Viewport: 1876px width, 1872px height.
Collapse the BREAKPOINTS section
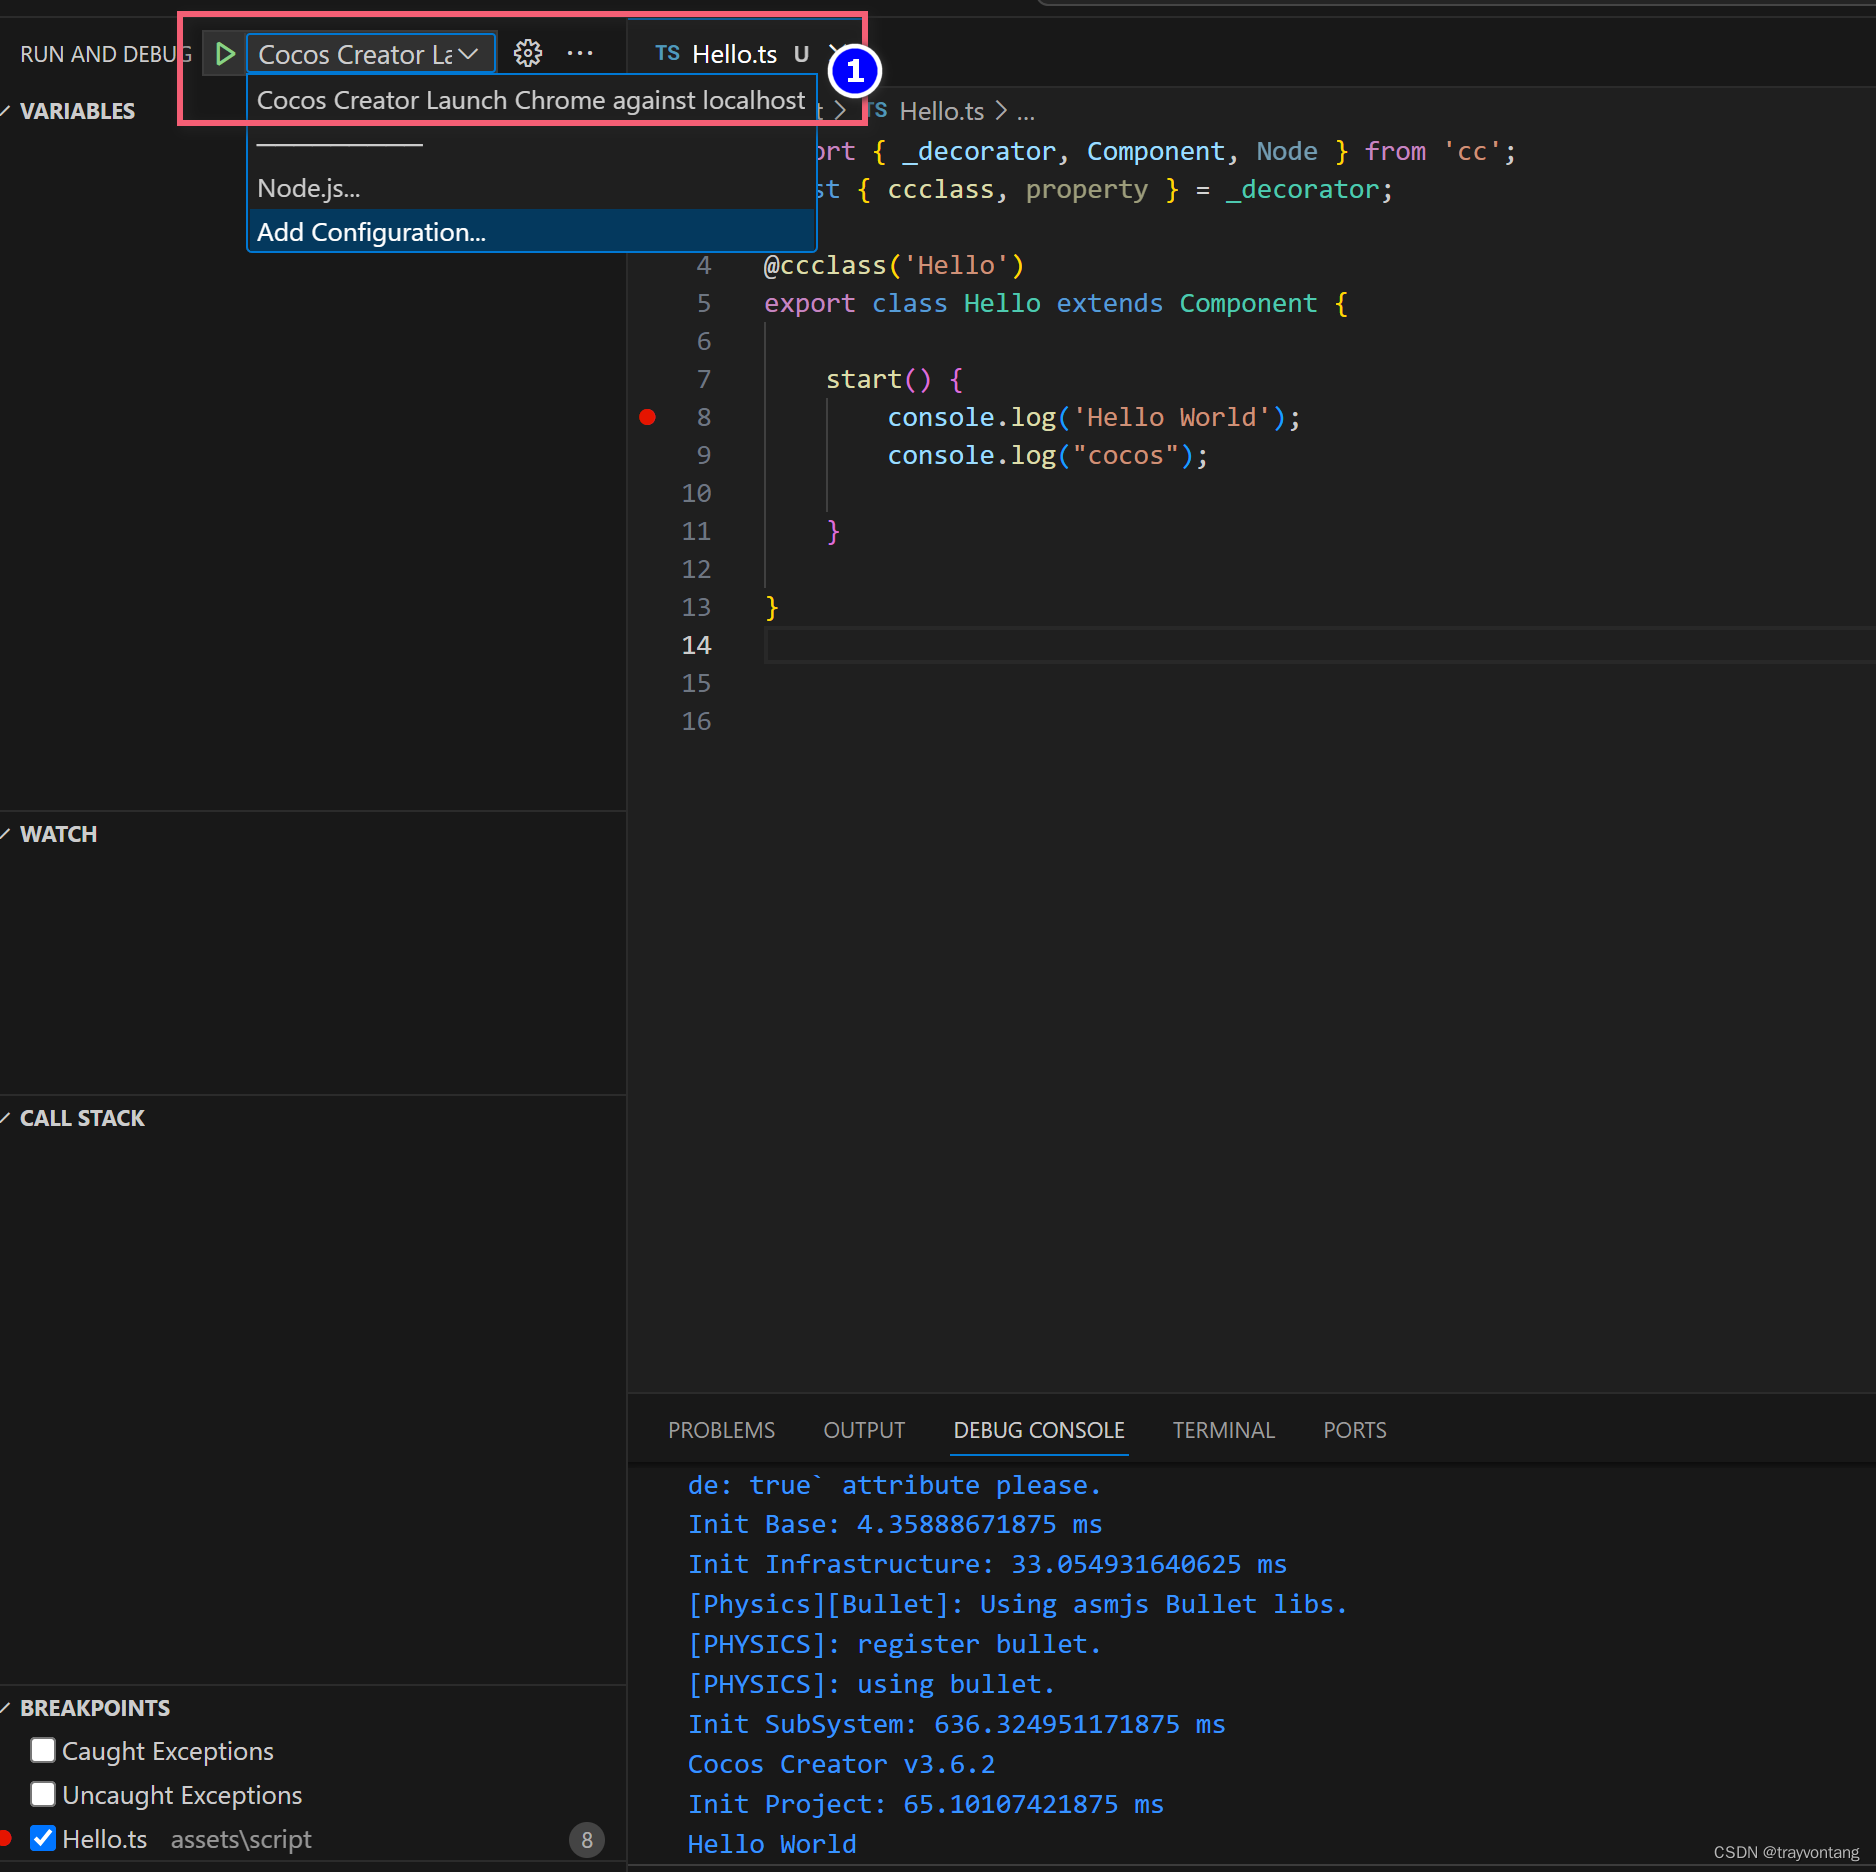coord(94,1708)
